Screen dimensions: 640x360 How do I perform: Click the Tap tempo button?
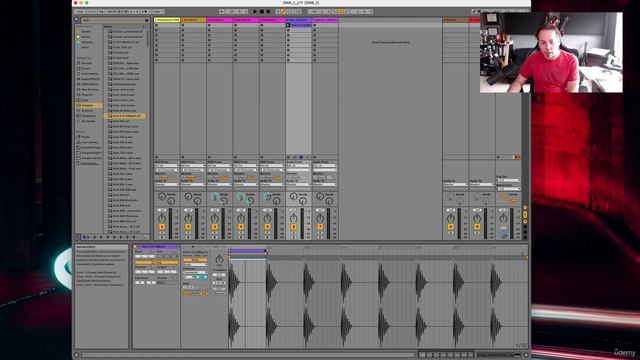pos(101,11)
